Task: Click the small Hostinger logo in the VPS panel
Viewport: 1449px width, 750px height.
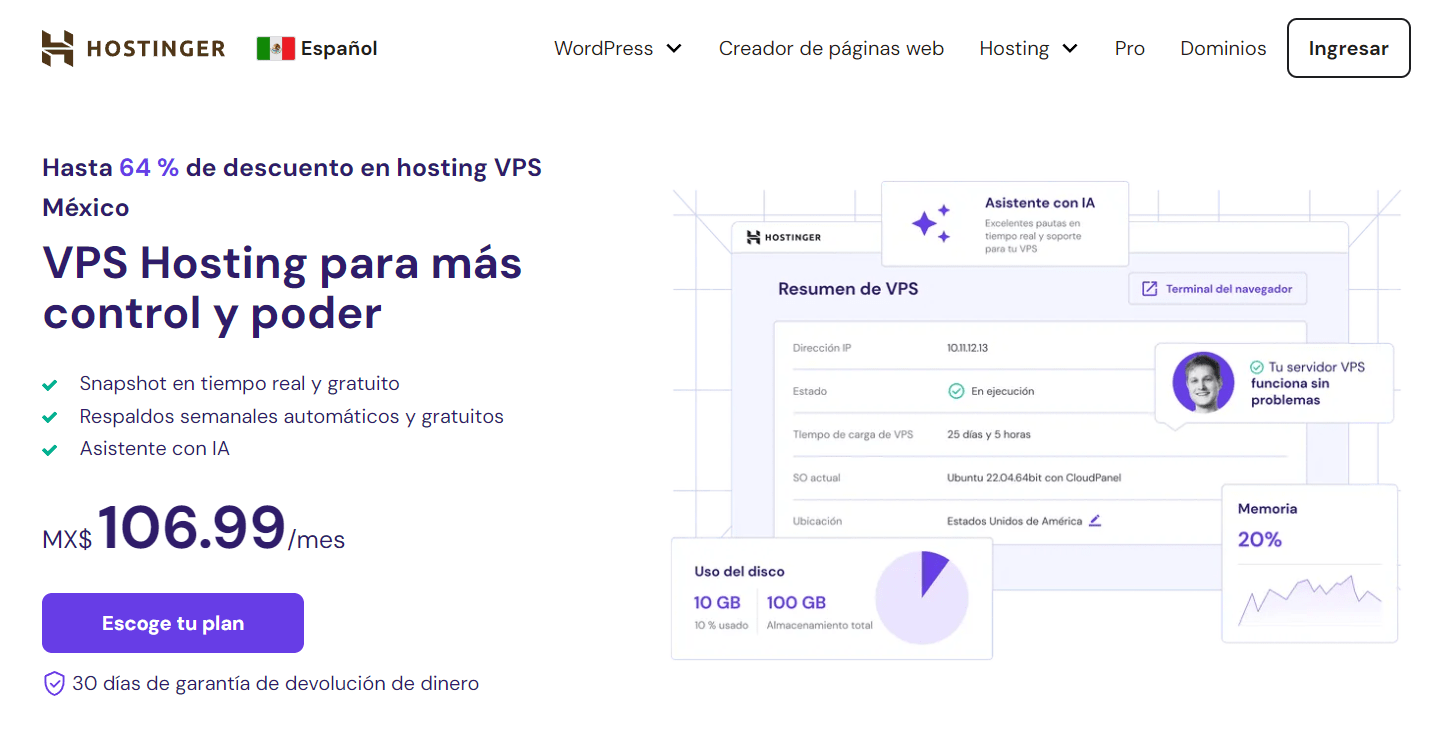Action: point(784,237)
